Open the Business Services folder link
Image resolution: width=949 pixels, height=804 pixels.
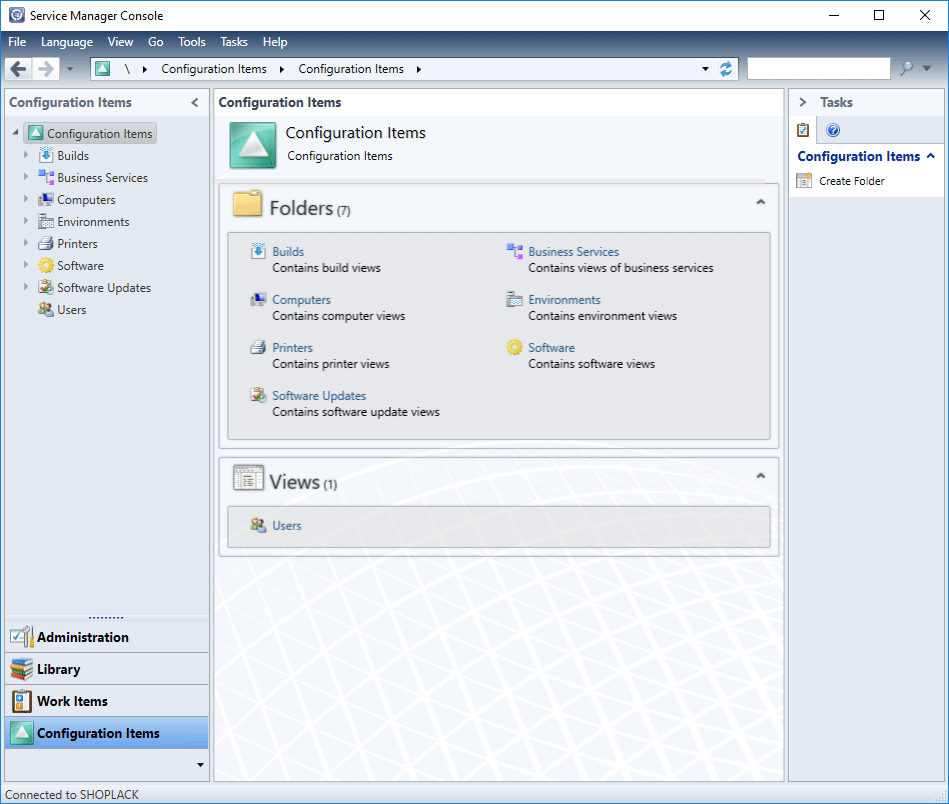tap(574, 251)
